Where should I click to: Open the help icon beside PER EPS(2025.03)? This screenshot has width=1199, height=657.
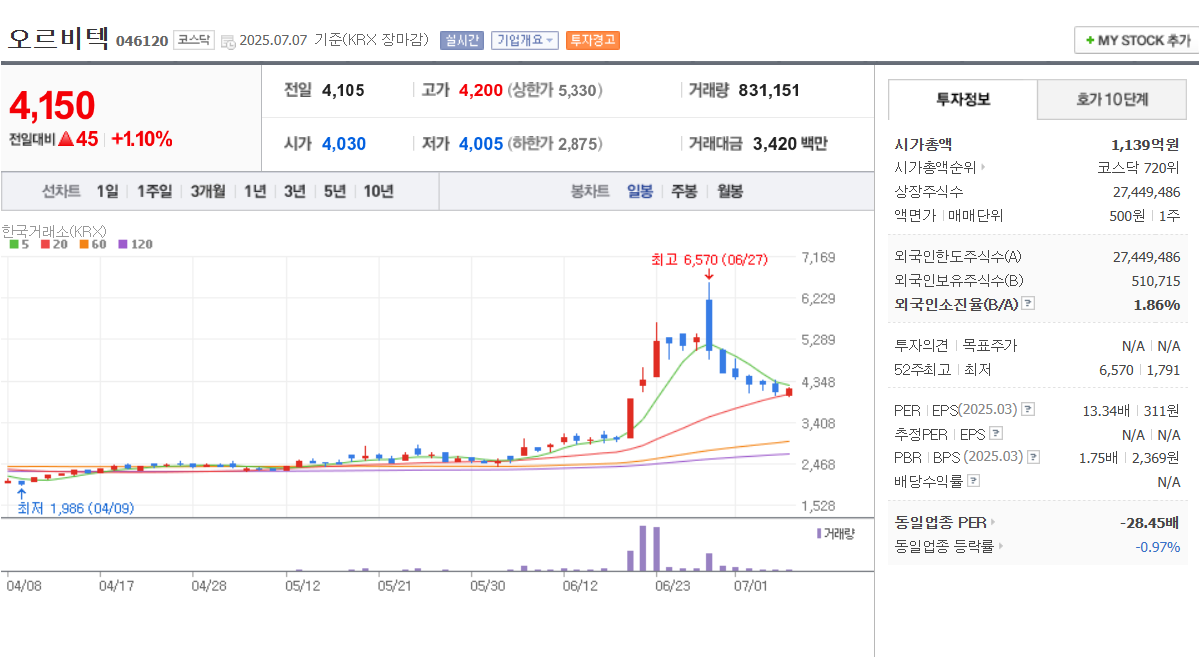(1028, 409)
